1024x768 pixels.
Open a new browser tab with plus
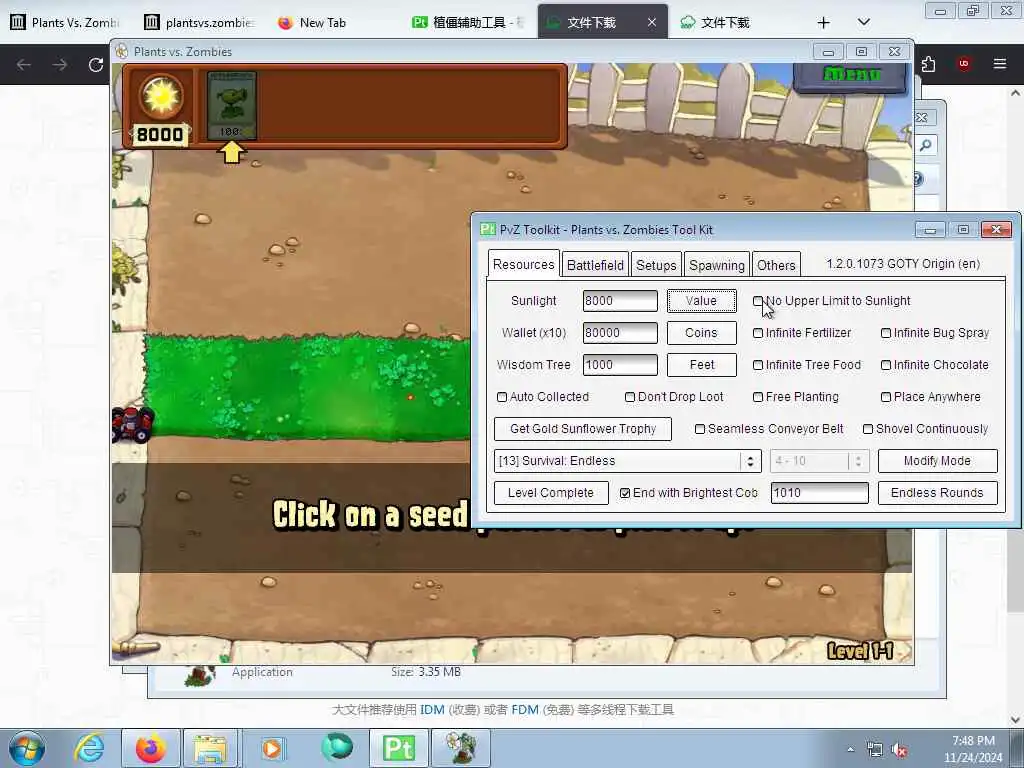pyautogui.click(x=824, y=23)
